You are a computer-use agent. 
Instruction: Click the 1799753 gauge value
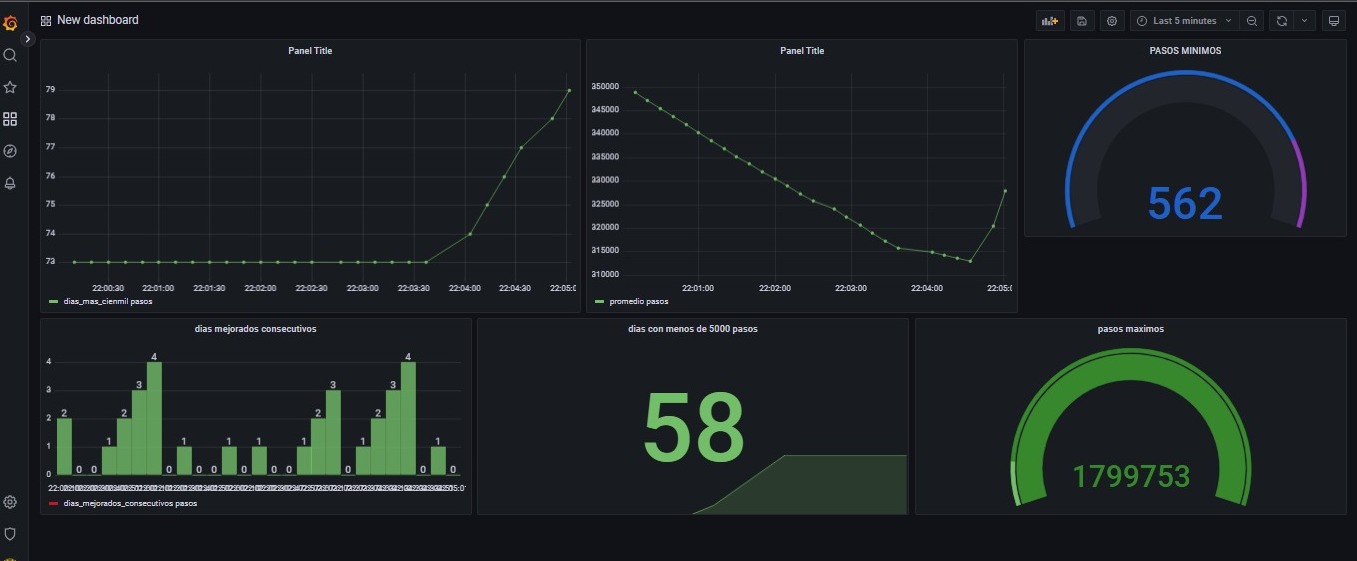point(1131,476)
